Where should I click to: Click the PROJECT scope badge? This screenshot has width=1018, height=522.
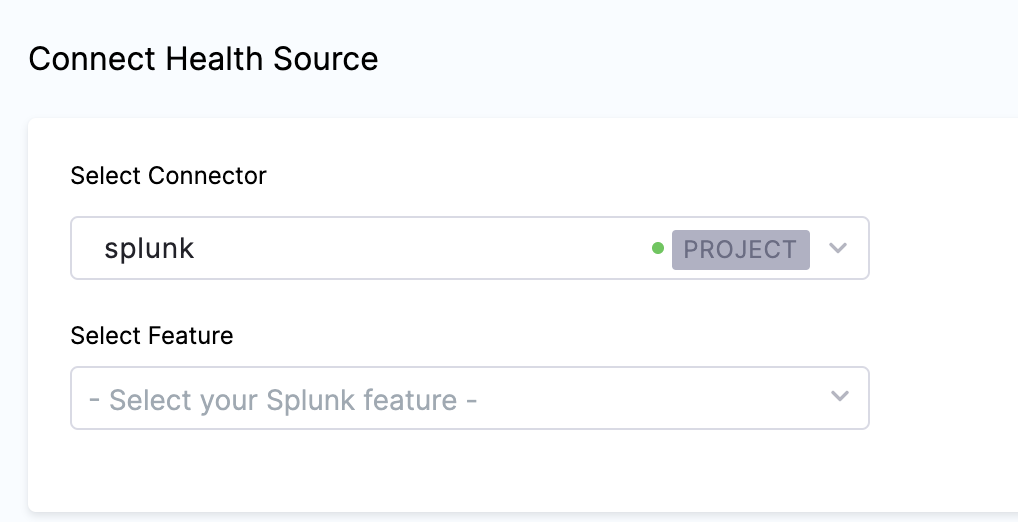coord(740,249)
